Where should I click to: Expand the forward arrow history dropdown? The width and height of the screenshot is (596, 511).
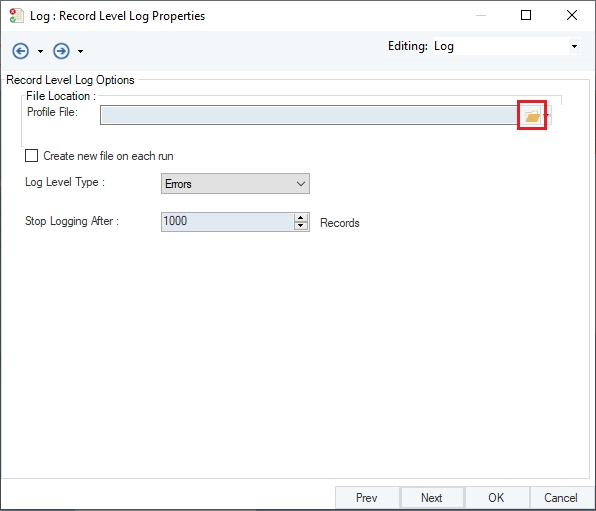click(80, 51)
